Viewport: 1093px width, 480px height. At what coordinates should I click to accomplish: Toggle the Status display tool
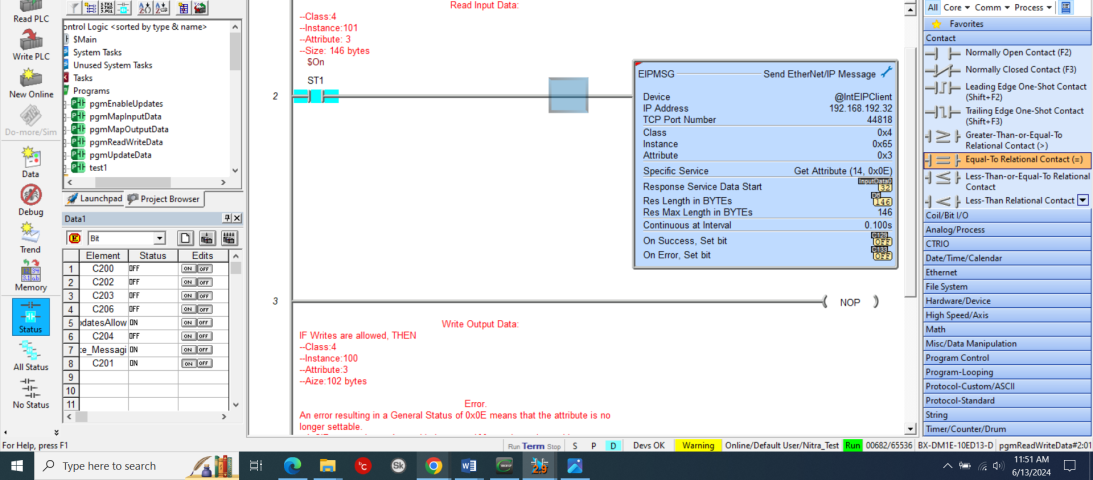click(30, 316)
